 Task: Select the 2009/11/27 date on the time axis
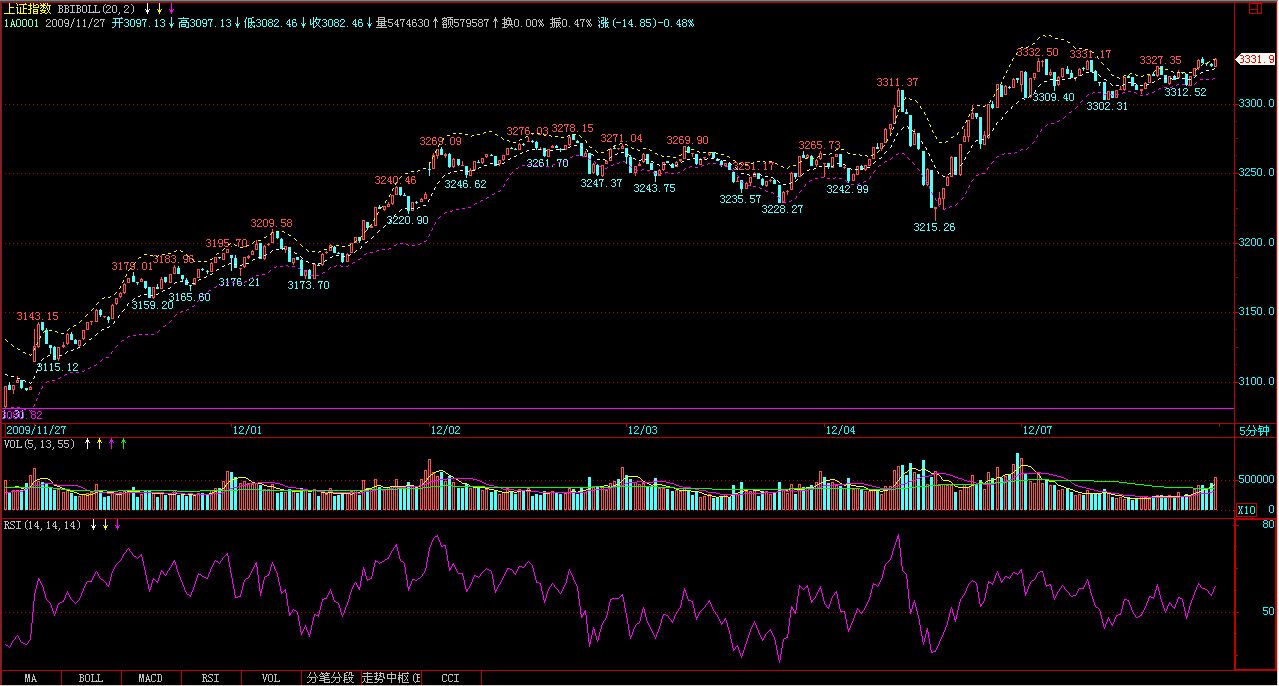coord(36,431)
